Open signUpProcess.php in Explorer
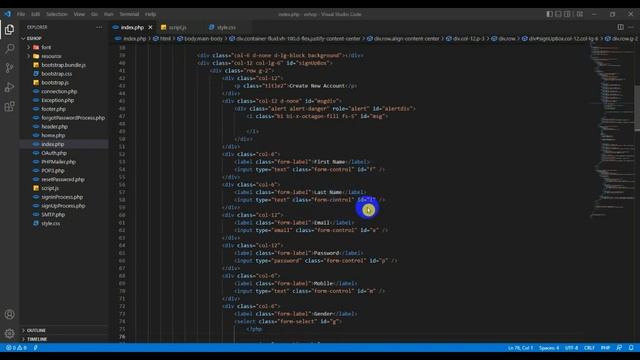The height and width of the screenshot is (360, 640). [x=64, y=206]
